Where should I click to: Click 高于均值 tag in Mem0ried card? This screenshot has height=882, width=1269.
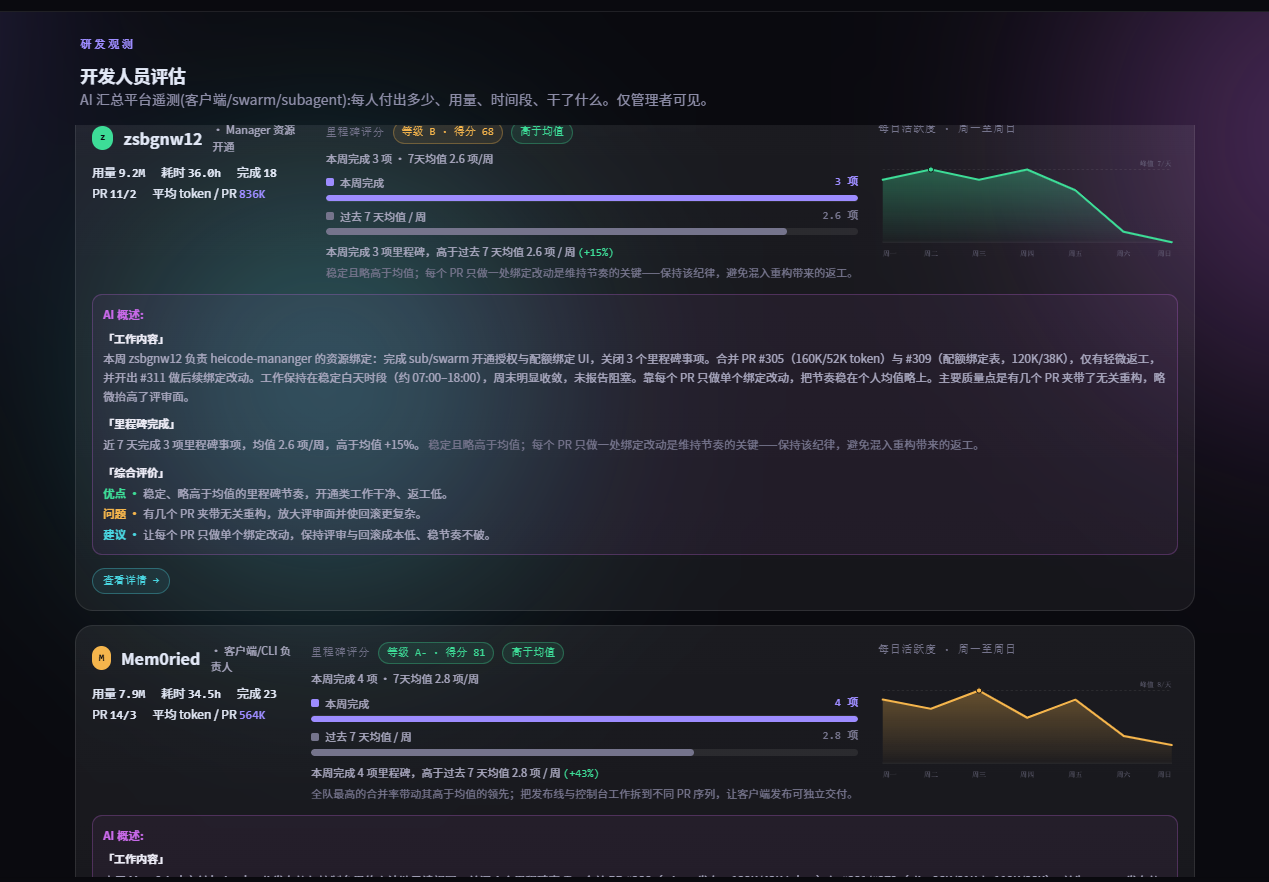pos(533,652)
